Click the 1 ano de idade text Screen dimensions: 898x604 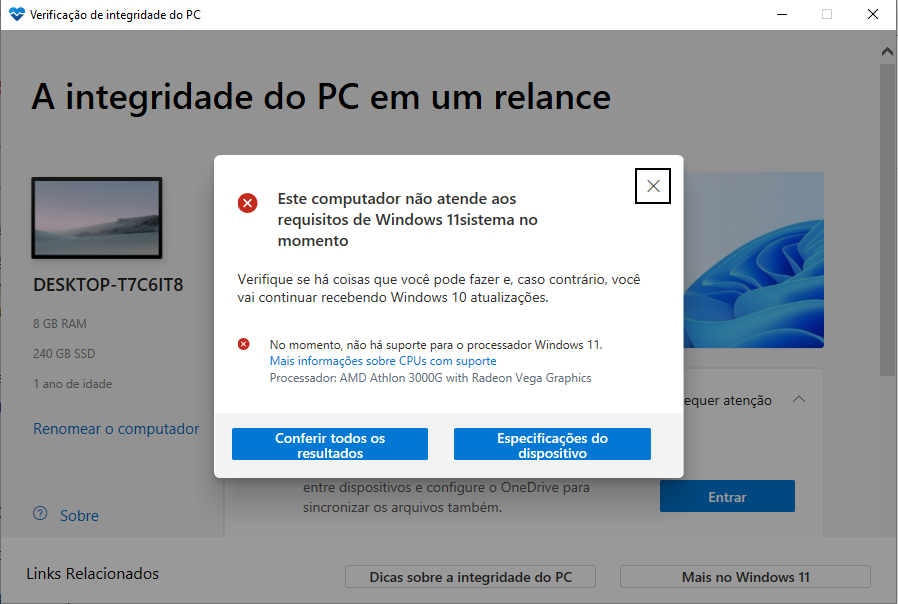pyautogui.click(x=73, y=384)
